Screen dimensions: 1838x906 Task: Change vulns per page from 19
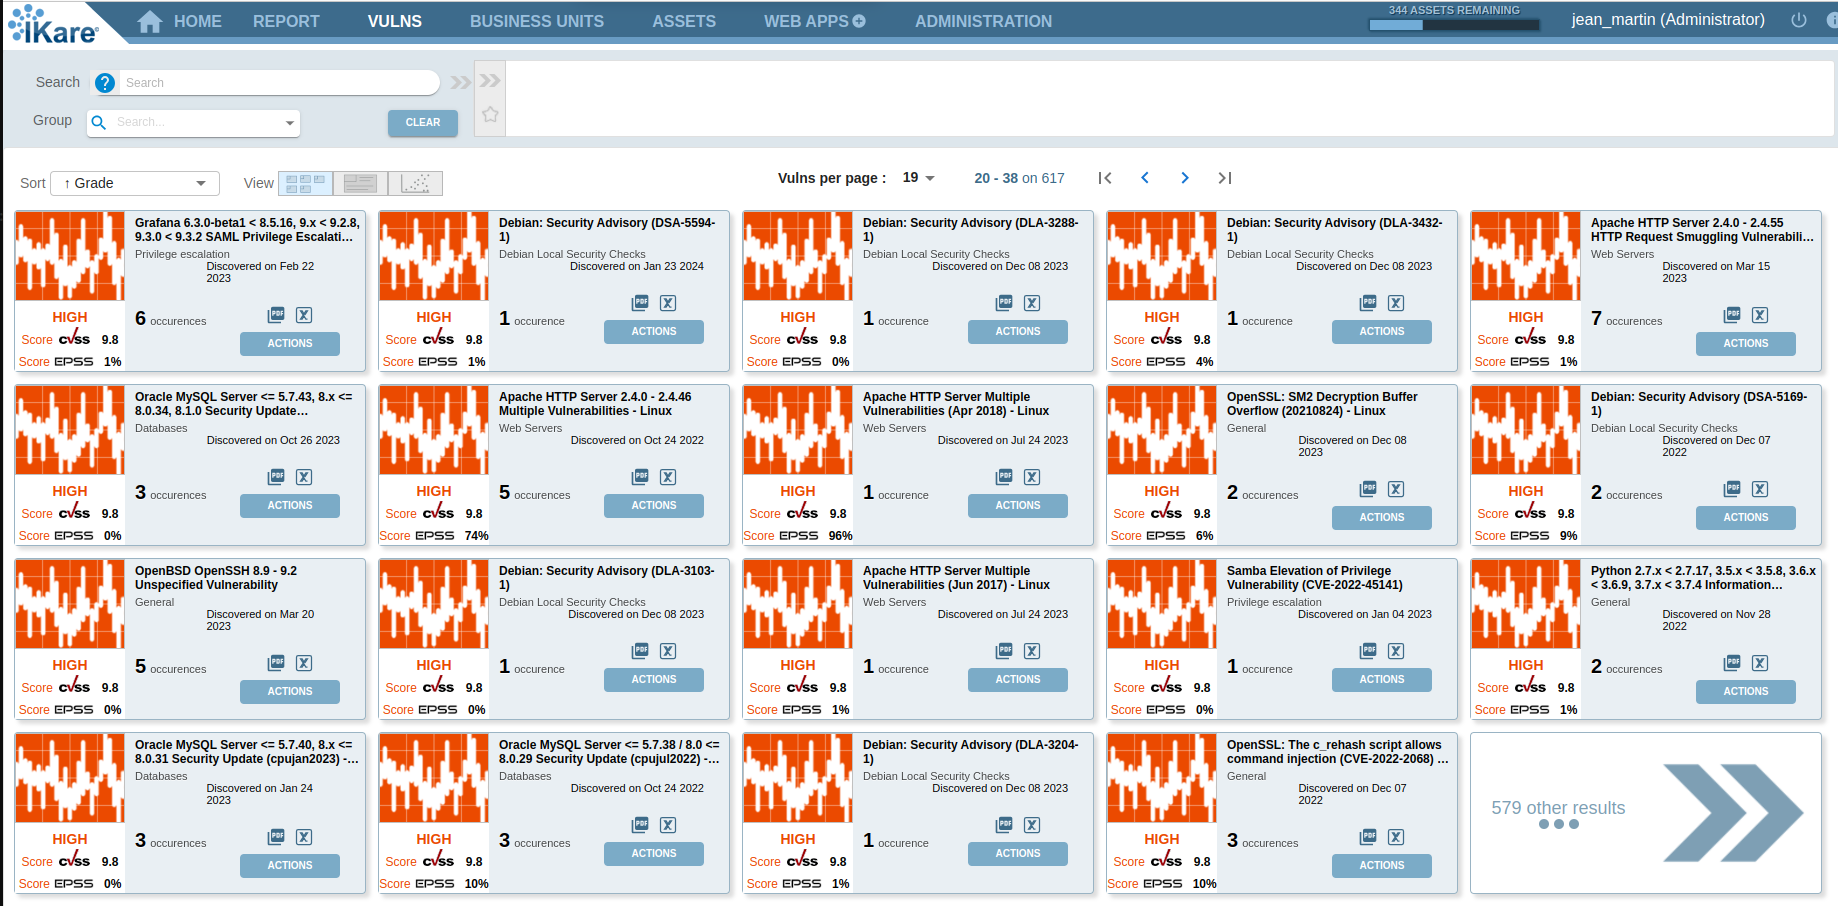click(916, 177)
